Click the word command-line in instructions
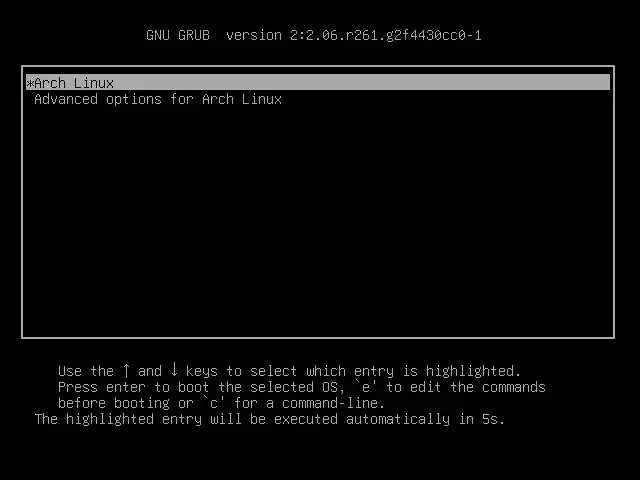Viewport: 640px width, 480px height. [x=333, y=403]
